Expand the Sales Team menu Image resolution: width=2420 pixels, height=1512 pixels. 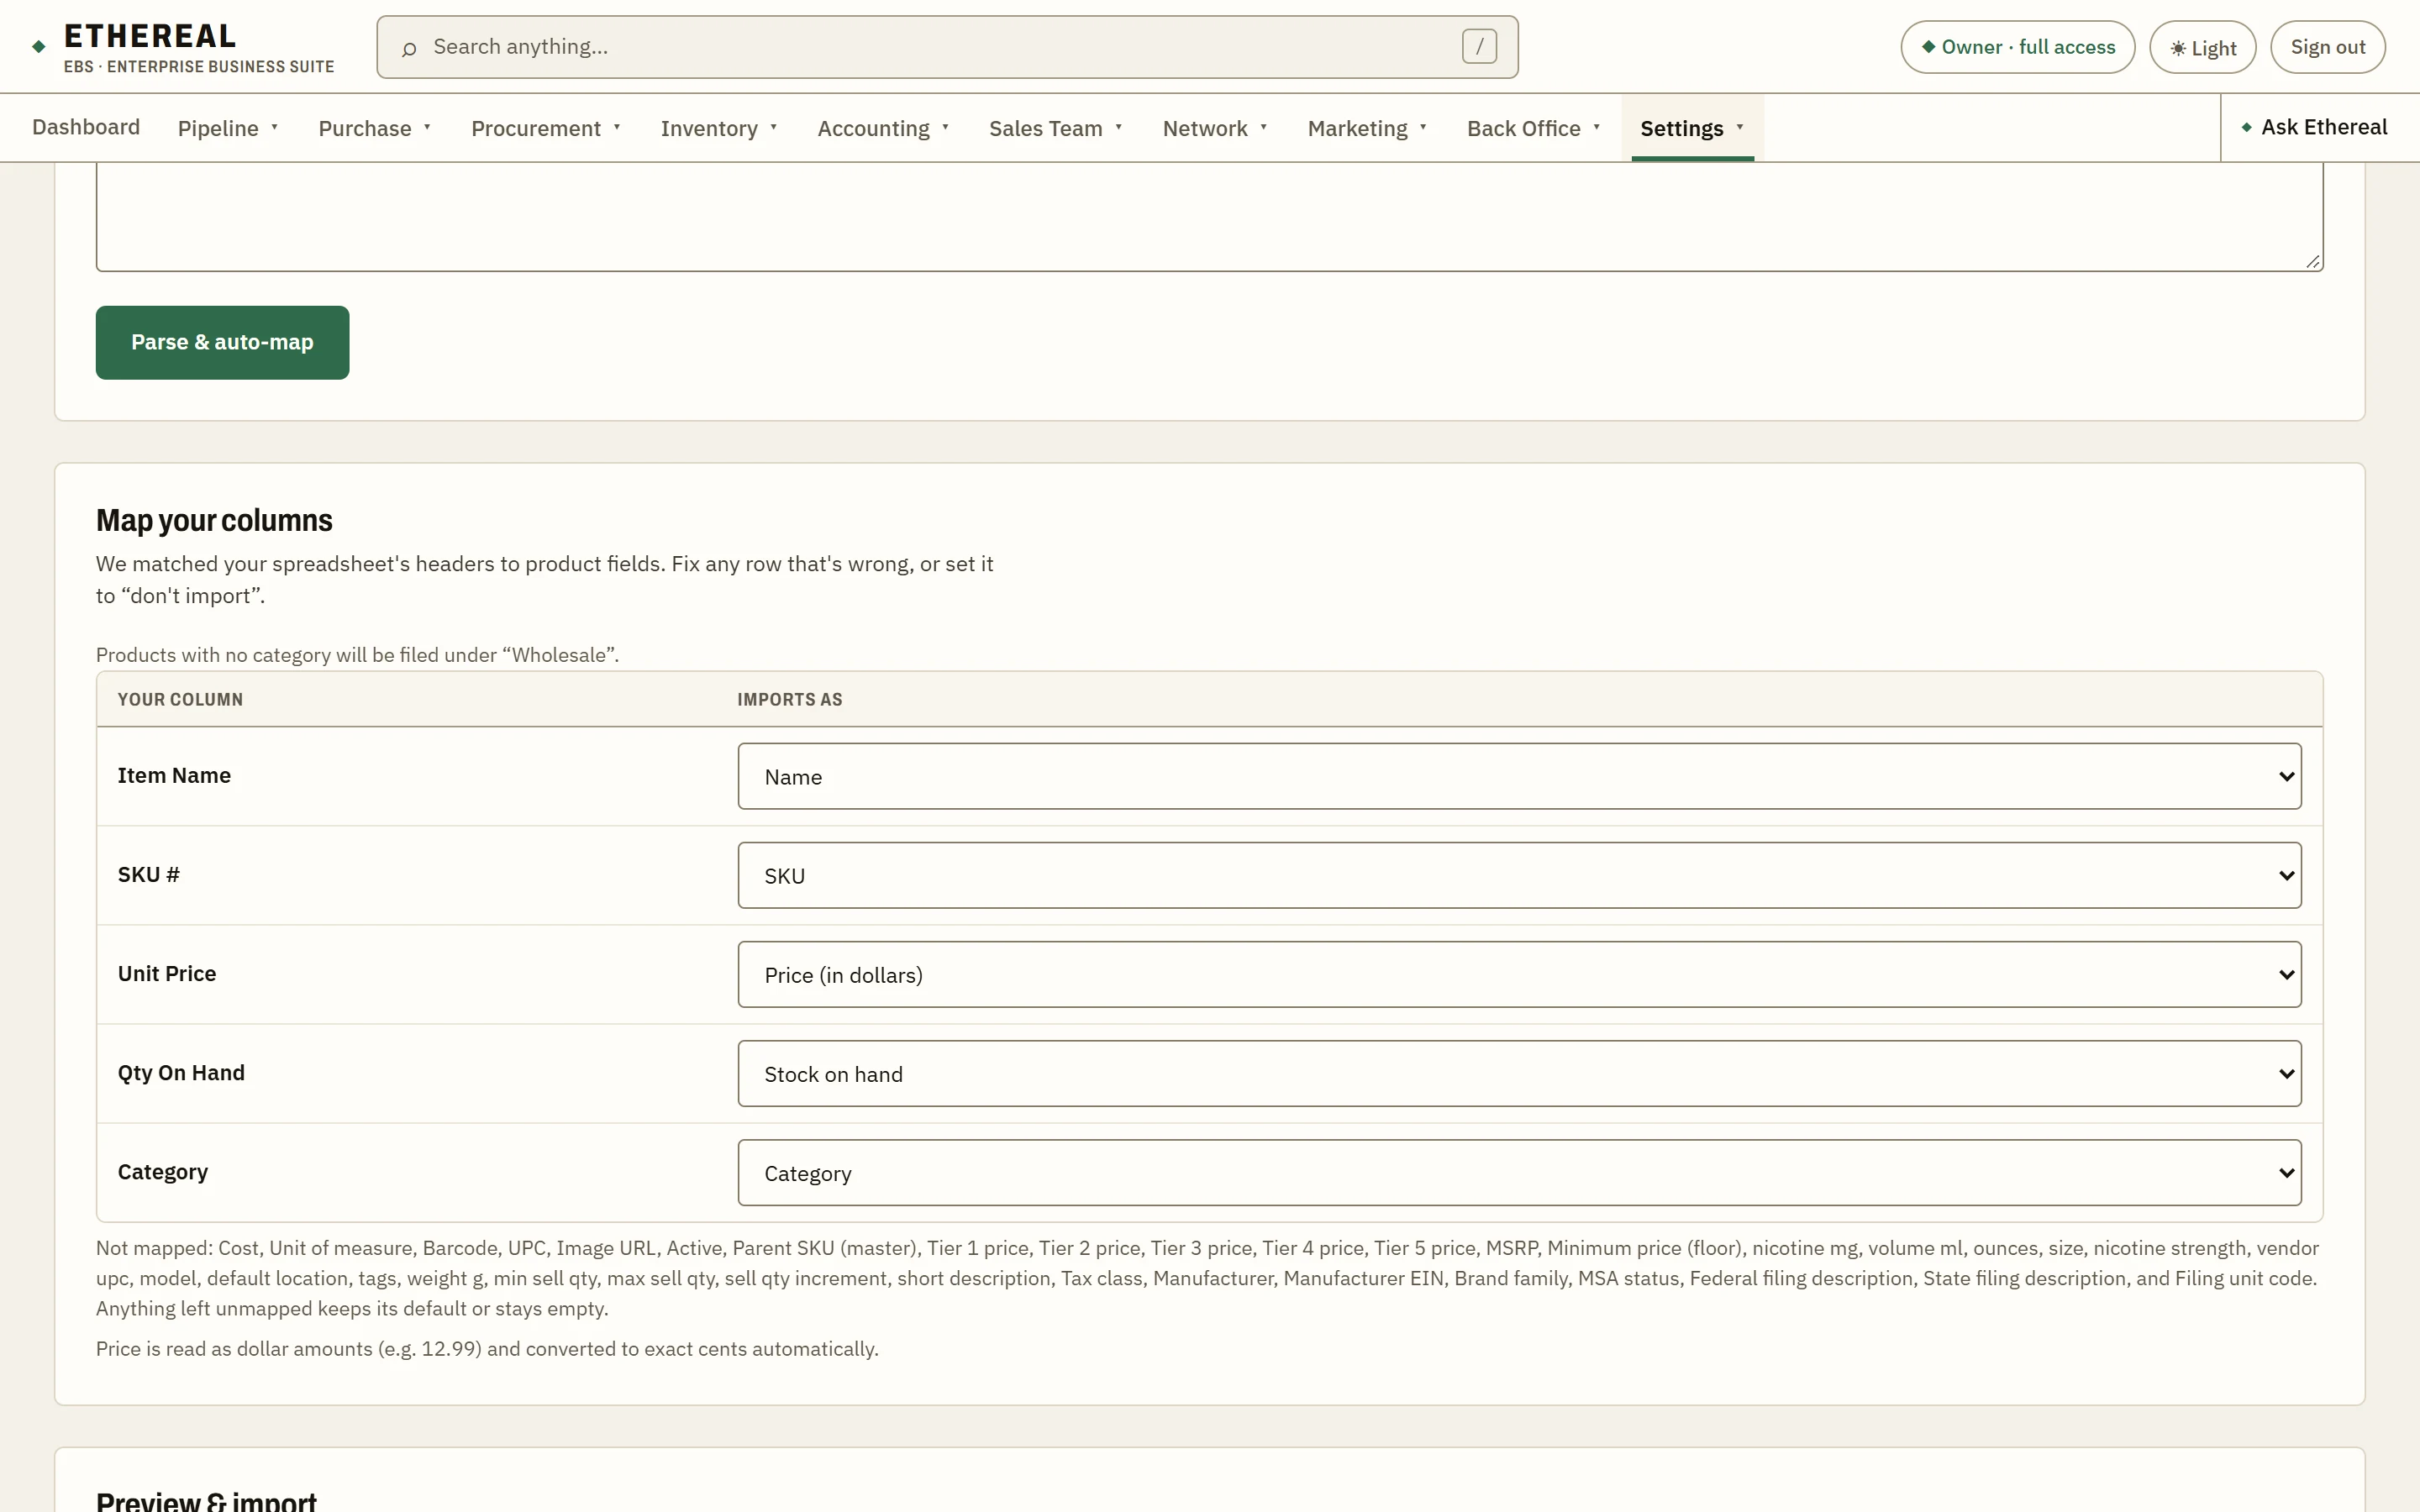pyautogui.click(x=1056, y=128)
